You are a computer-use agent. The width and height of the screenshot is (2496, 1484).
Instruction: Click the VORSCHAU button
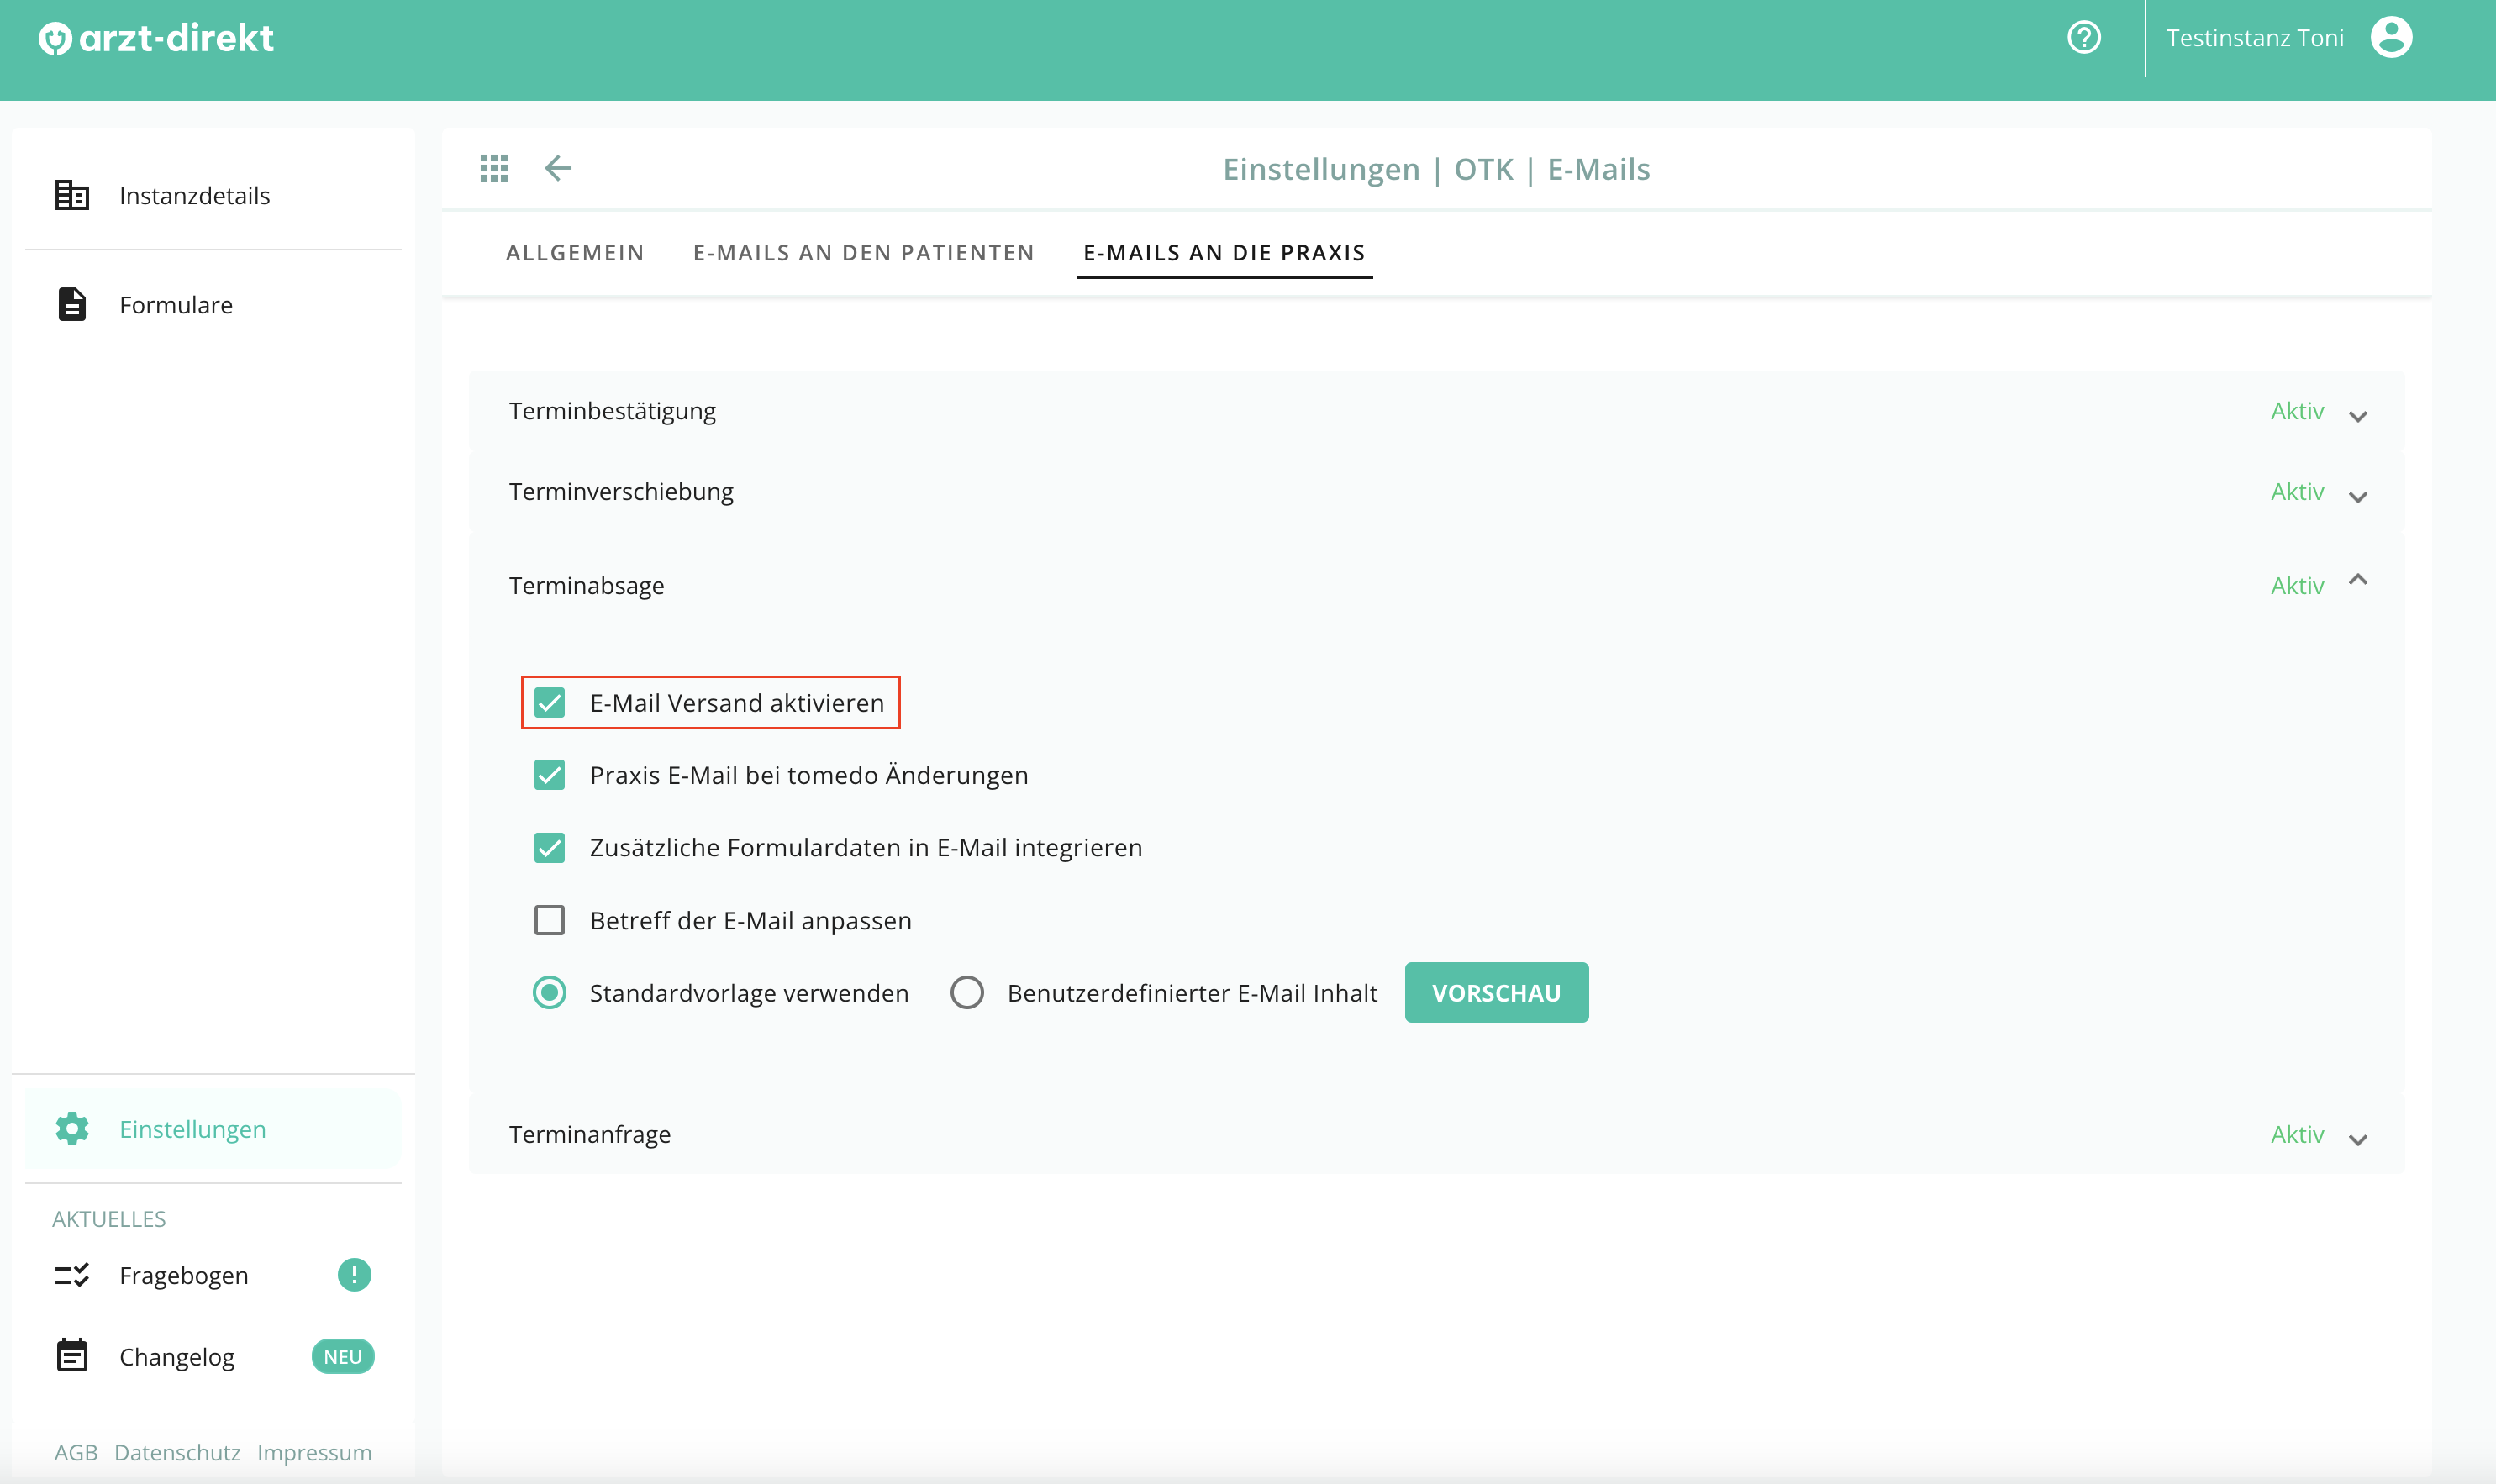coord(1496,993)
